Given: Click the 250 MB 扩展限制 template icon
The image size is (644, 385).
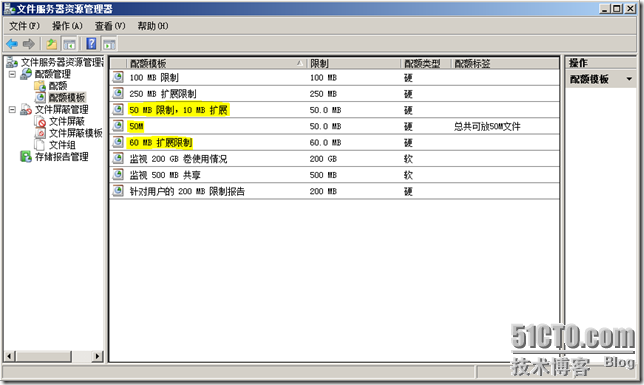Looking at the screenshot, I should pos(118,93).
